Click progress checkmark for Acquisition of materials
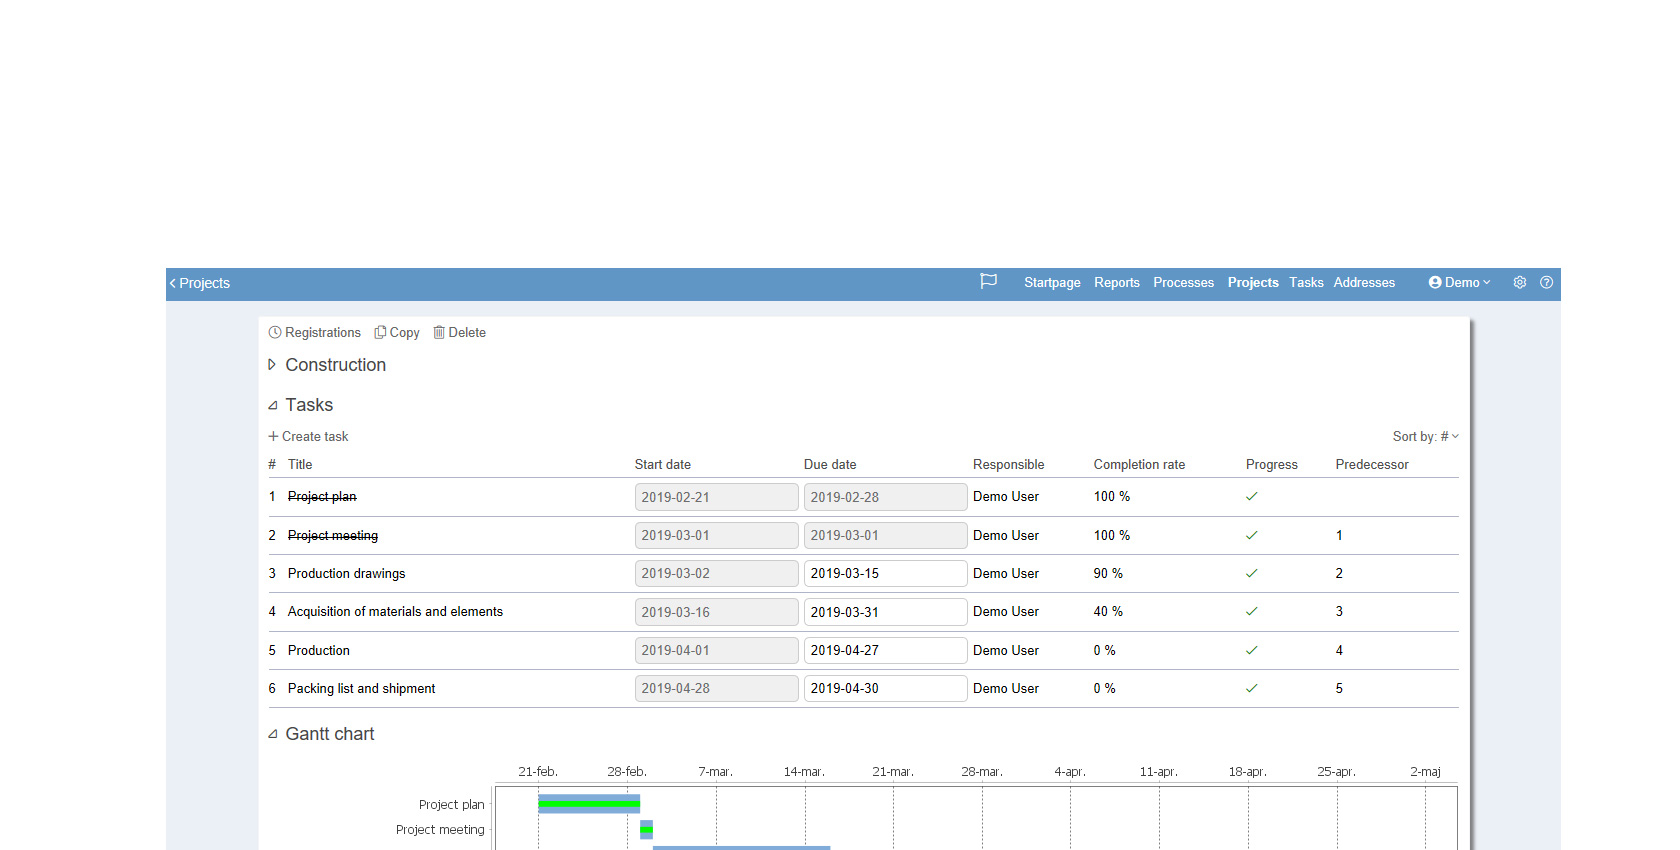Screen dimensions: 1680x850 point(1251,612)
